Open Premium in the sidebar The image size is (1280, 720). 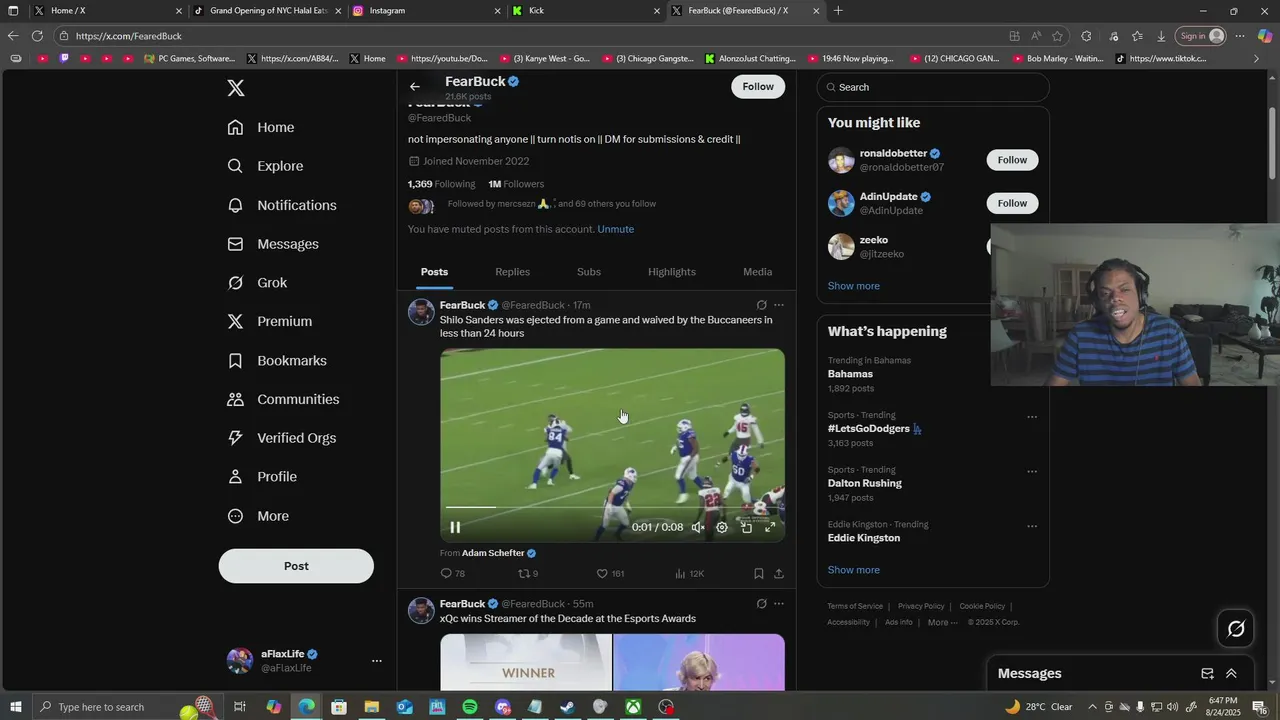[x=270, y=321]
